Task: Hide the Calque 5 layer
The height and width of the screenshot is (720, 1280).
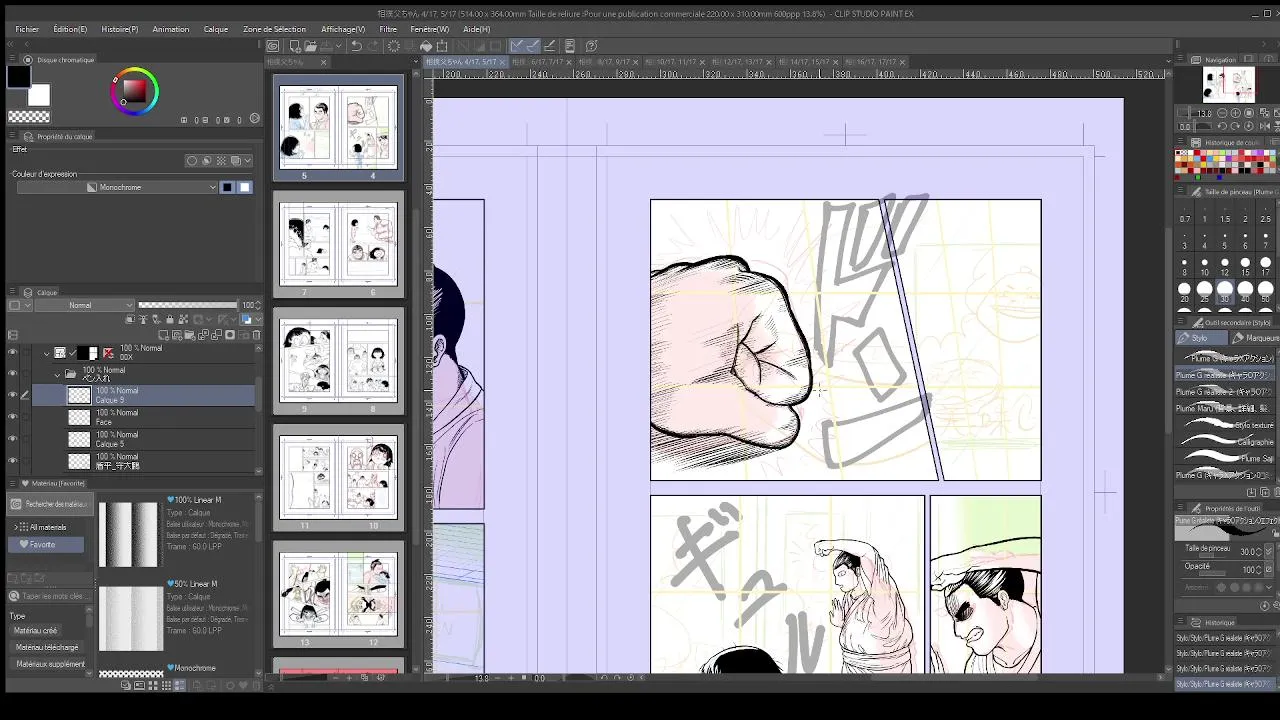Action: [12, 439]
